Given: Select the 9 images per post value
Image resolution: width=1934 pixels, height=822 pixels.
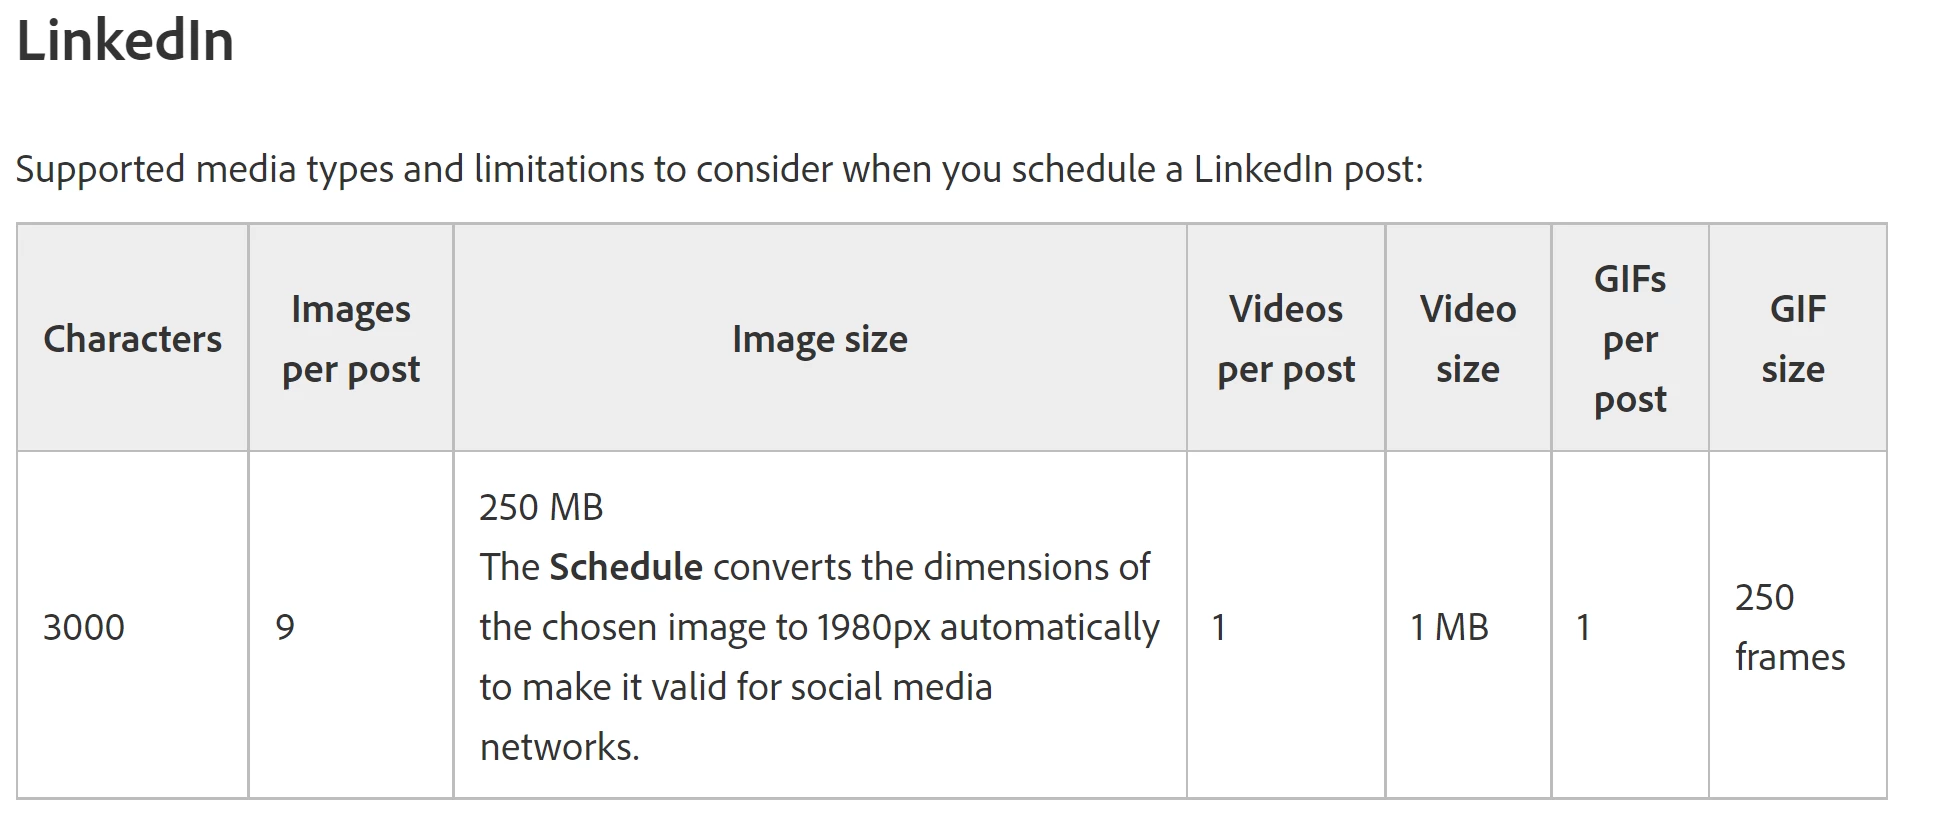Looking at the screenshot, I should click(285, 627).
